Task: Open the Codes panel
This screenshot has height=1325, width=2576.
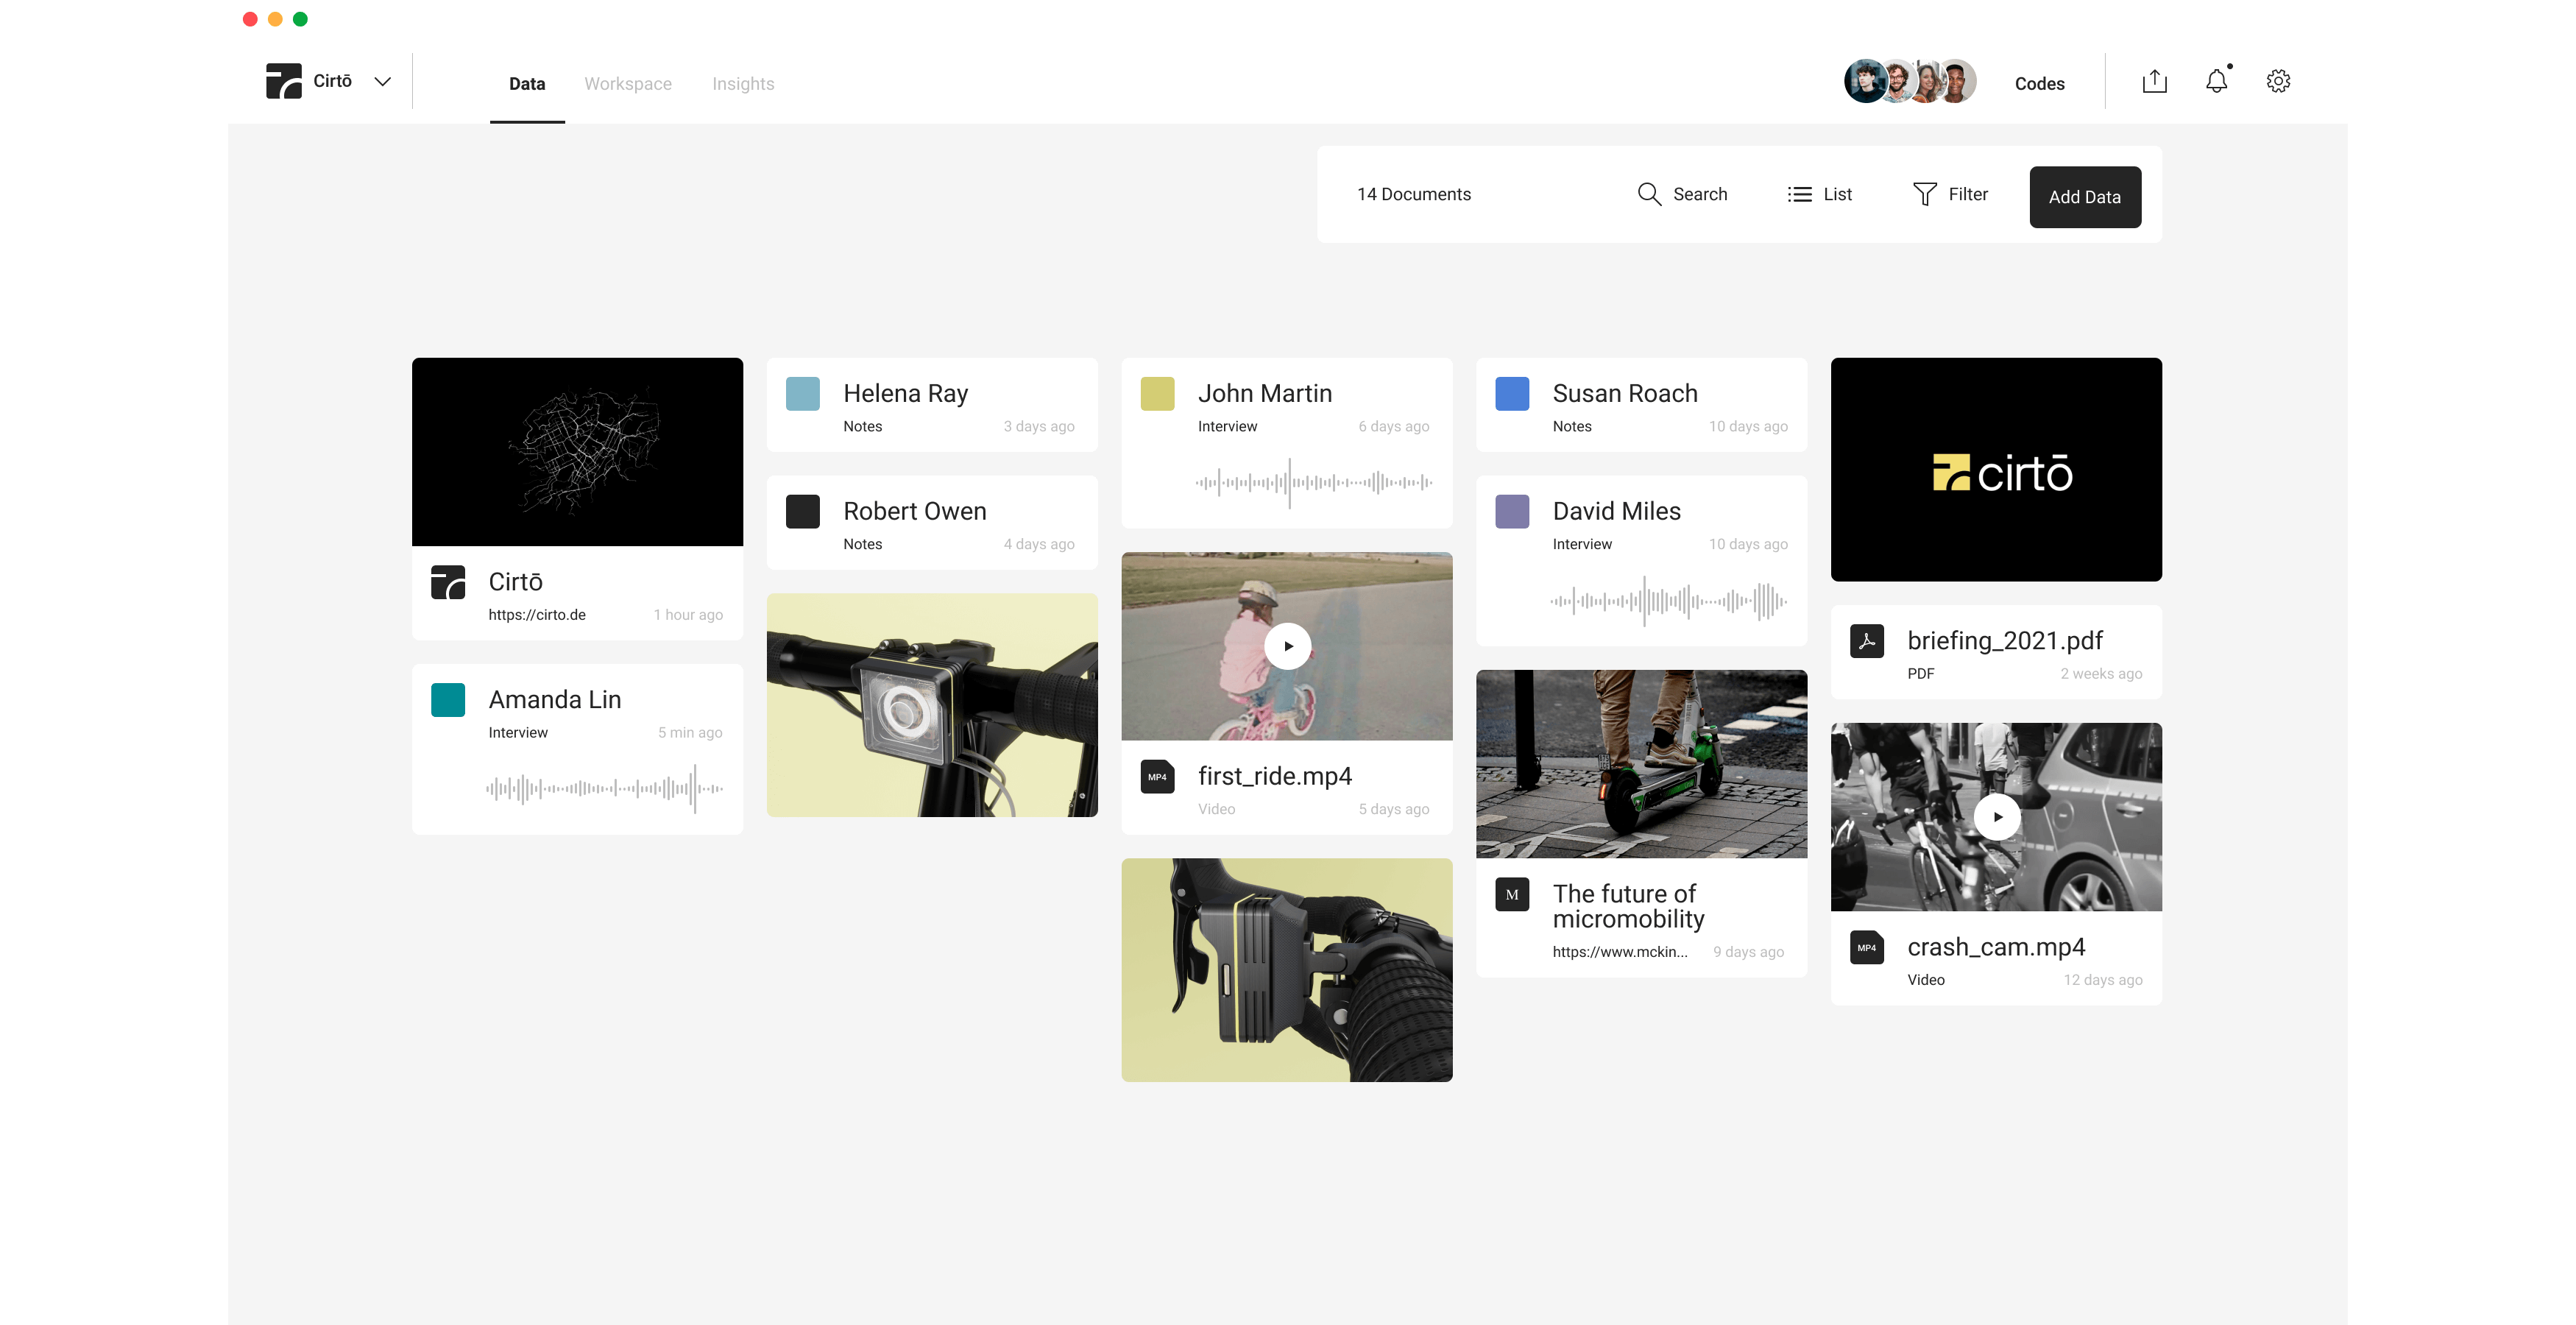Action: click(x=2039, y=84)
